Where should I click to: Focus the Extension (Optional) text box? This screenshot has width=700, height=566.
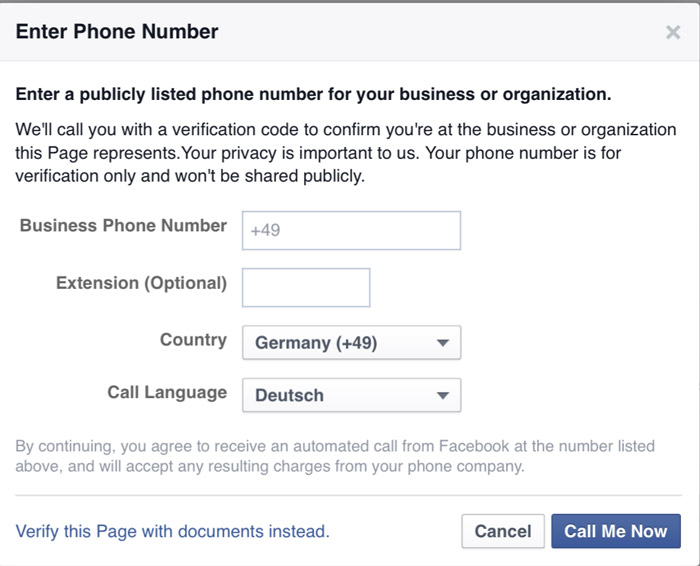tap(306, 287)
